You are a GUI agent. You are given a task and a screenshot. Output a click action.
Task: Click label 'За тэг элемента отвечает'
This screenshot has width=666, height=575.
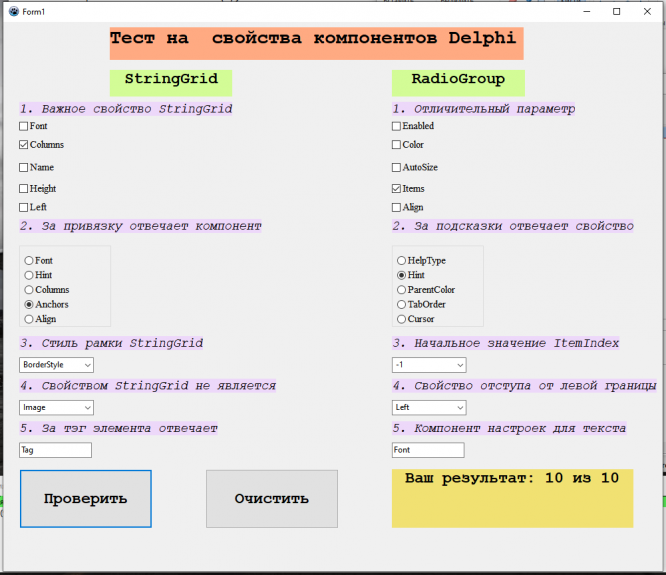pyautogui.click(x=119, y=428)
